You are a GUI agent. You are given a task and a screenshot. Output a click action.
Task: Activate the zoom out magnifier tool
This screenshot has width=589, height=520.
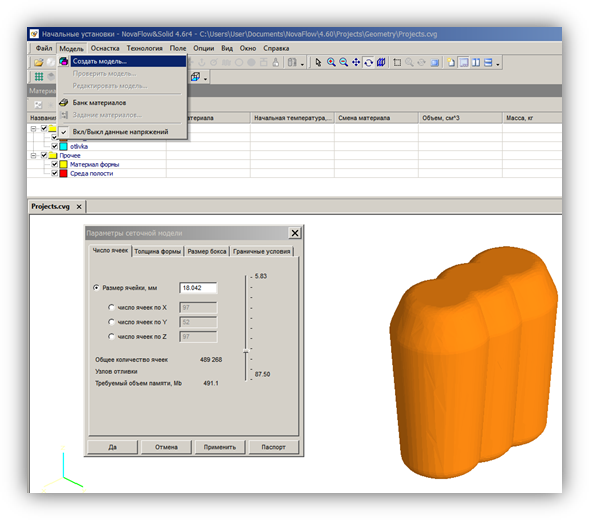[343, 62]
